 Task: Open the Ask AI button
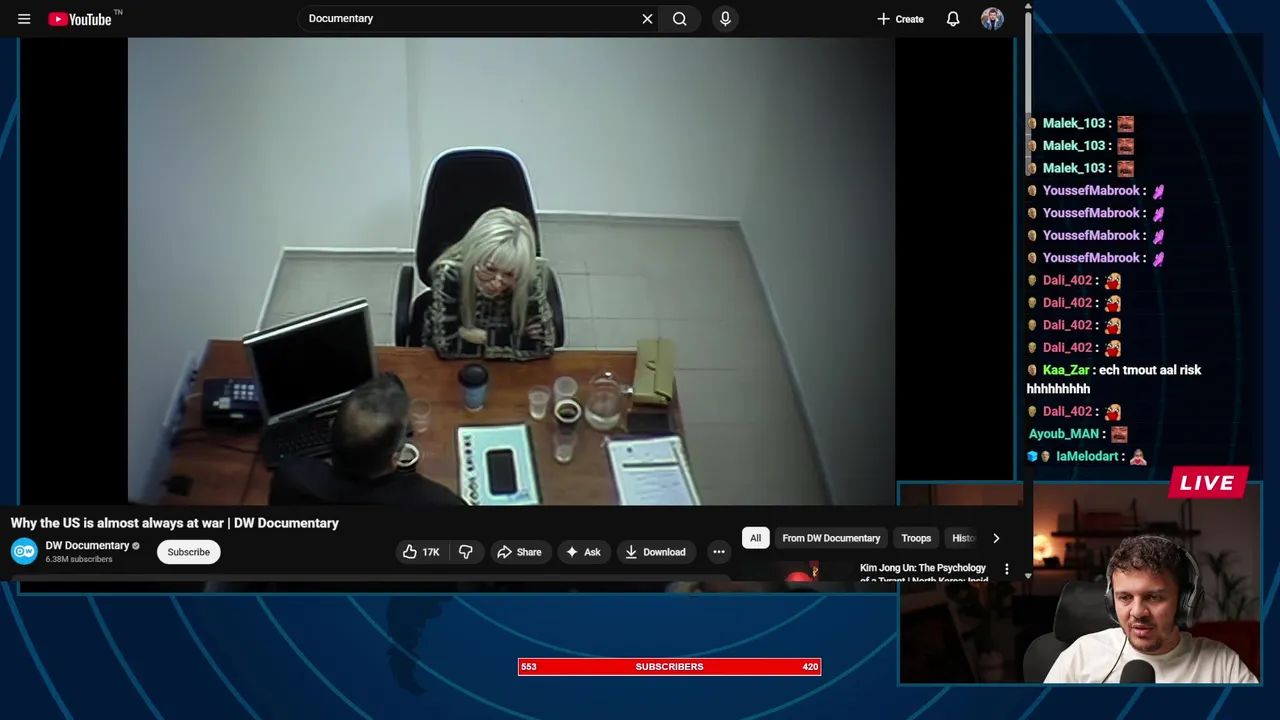point(583,552)
